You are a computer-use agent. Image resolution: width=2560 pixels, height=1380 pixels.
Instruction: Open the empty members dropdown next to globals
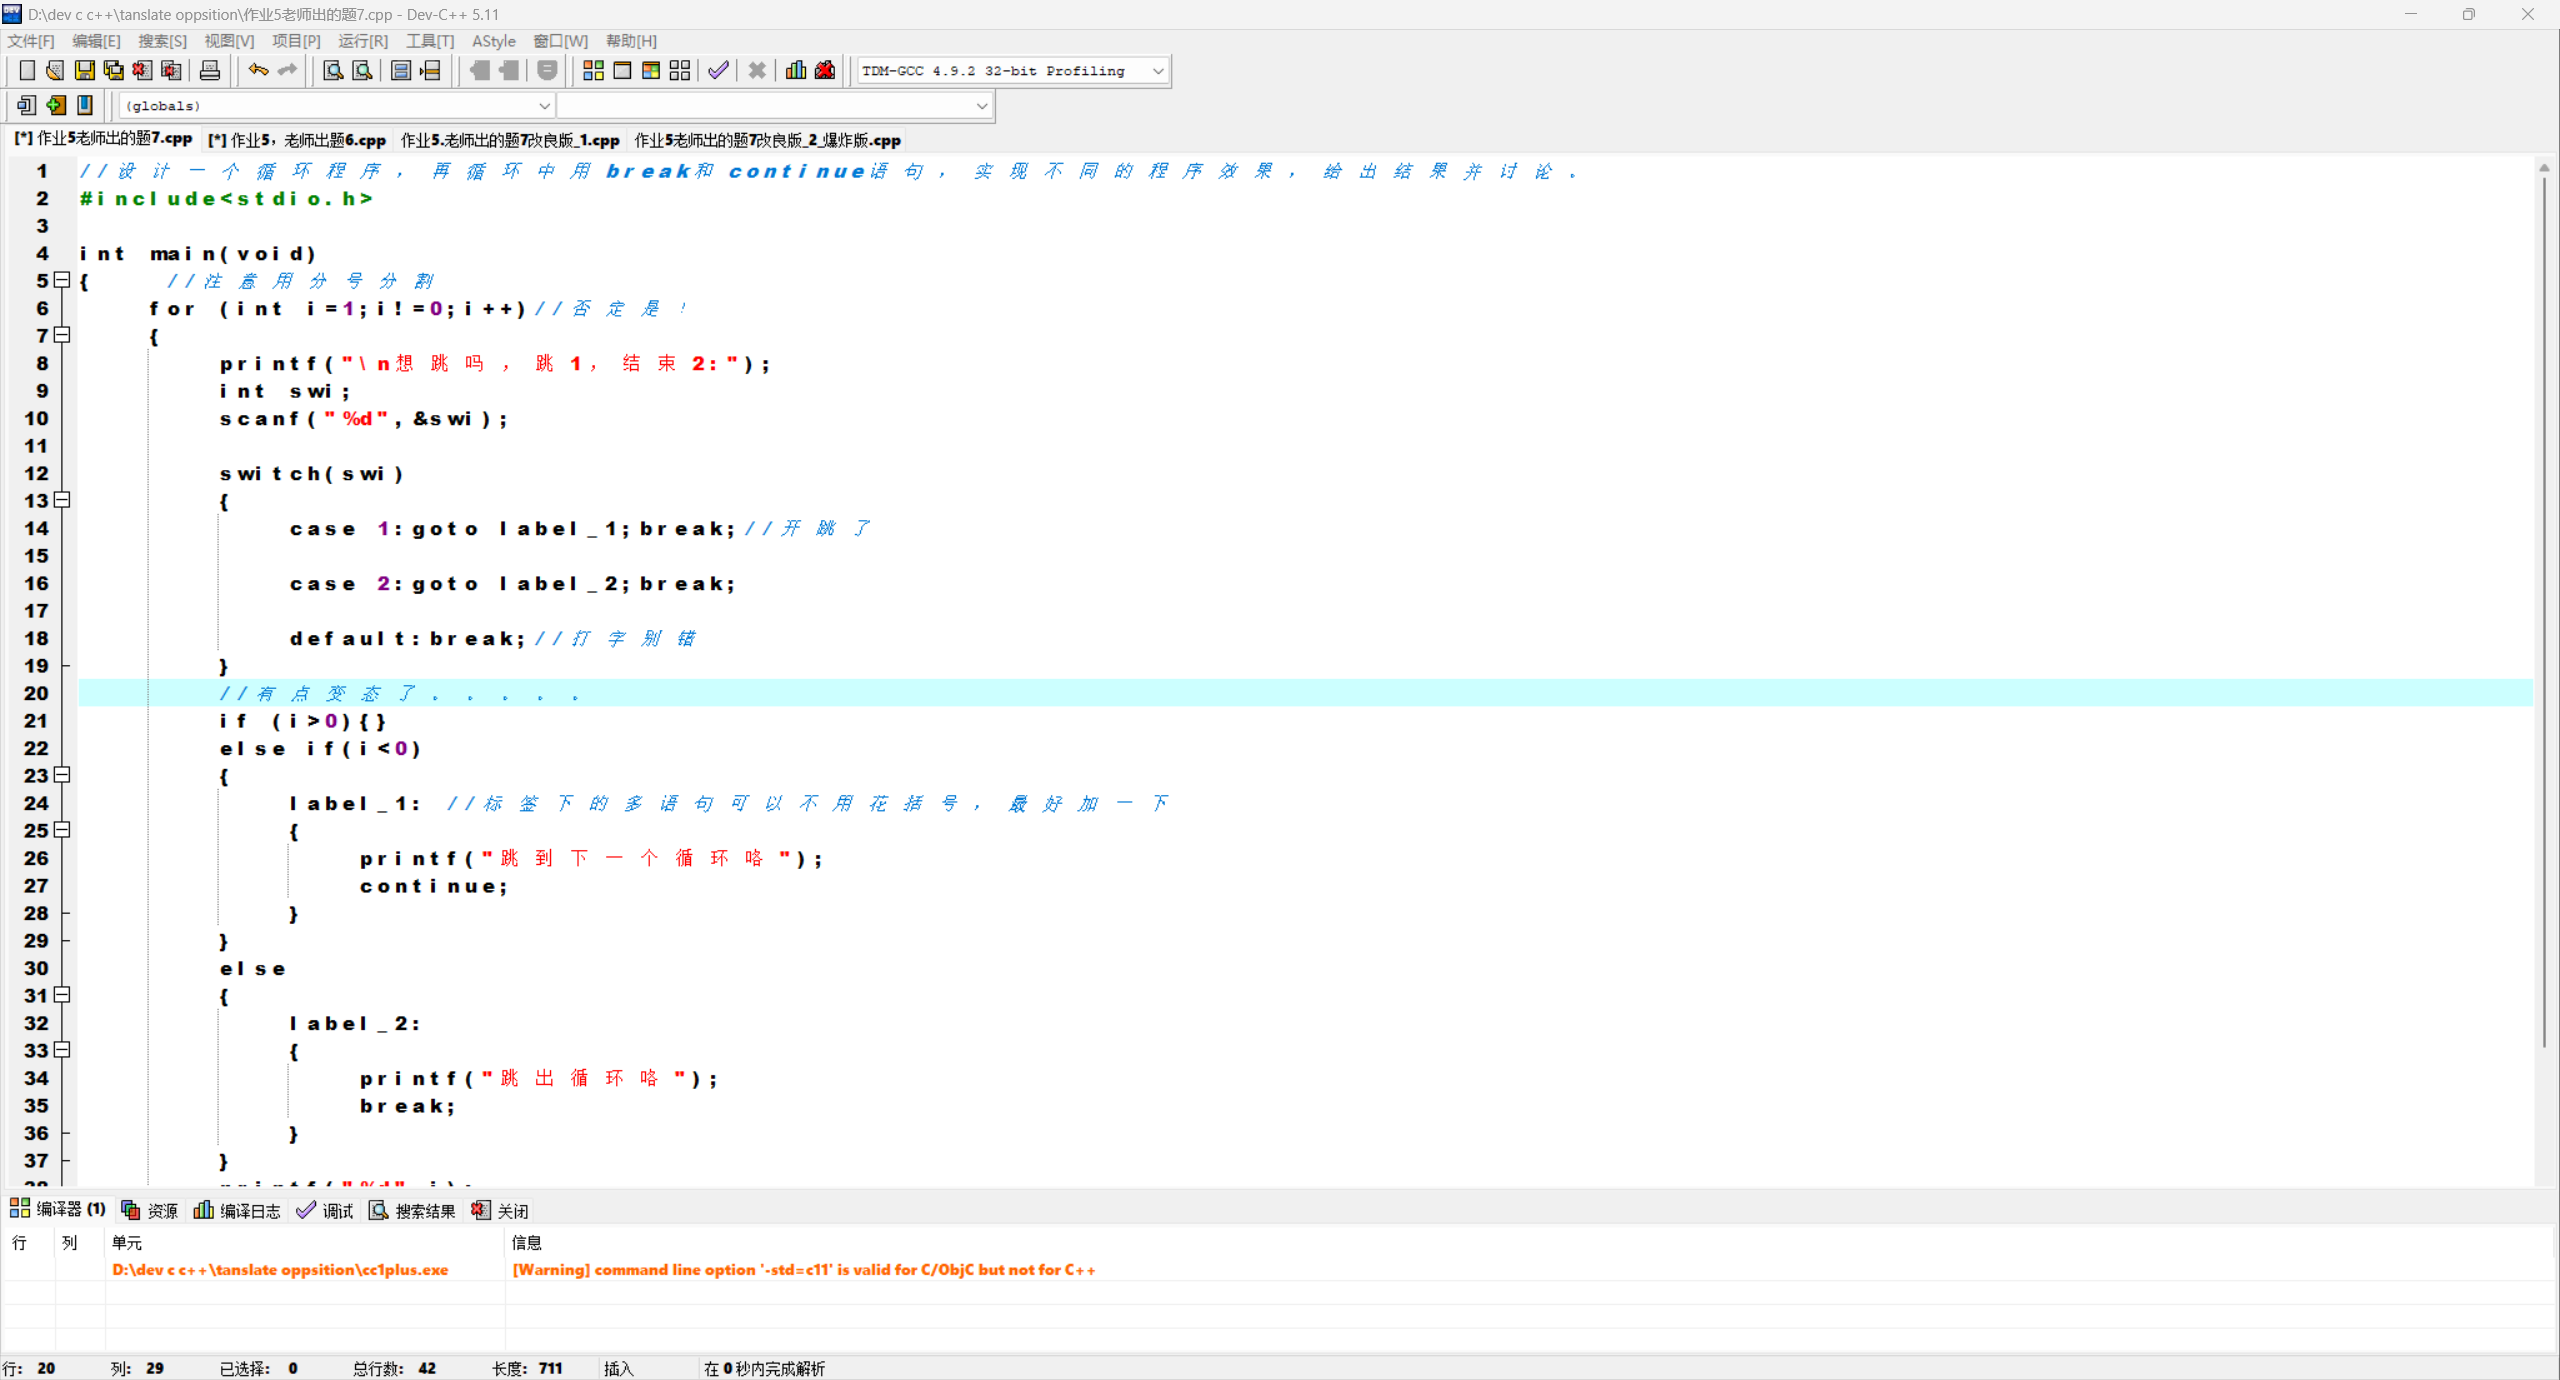(981, 106)
